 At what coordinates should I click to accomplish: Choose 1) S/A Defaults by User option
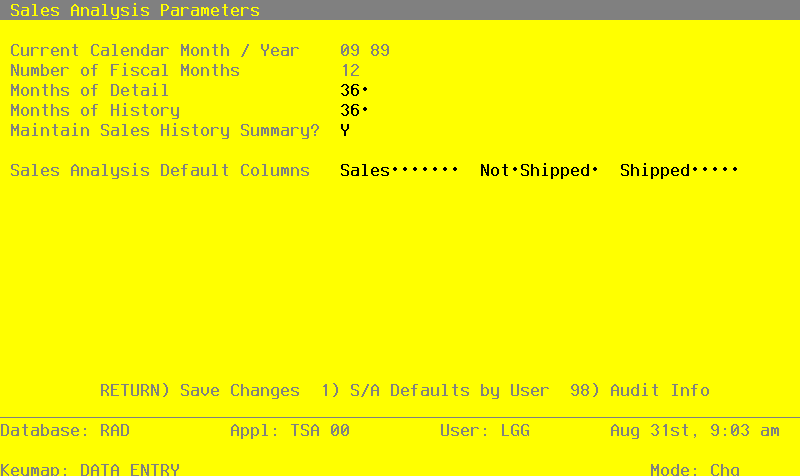pos(435,391)
